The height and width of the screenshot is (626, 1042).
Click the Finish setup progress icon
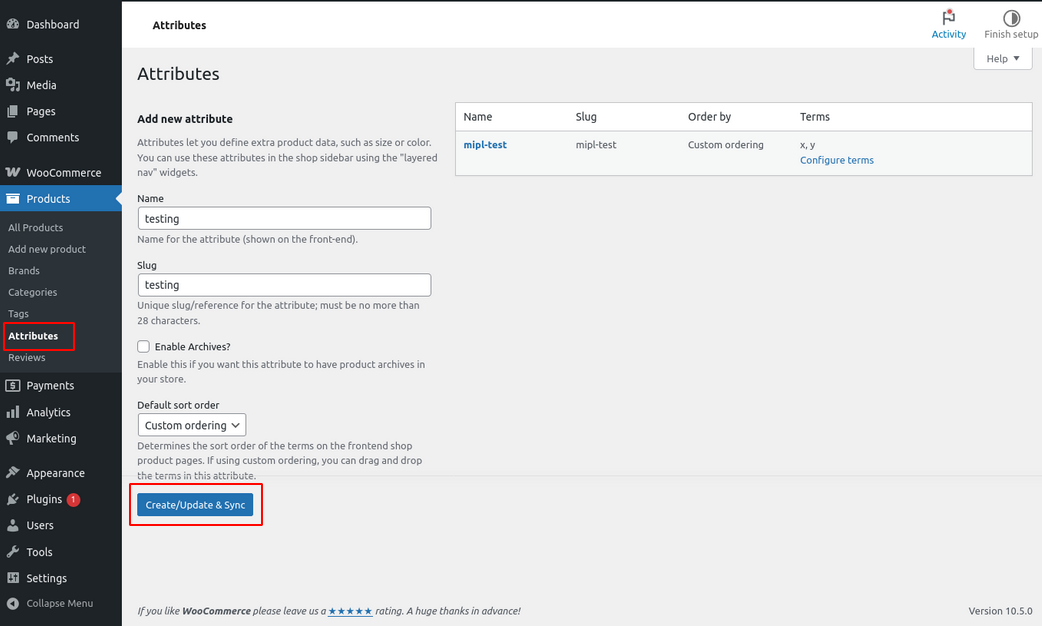pos(1011,18)
